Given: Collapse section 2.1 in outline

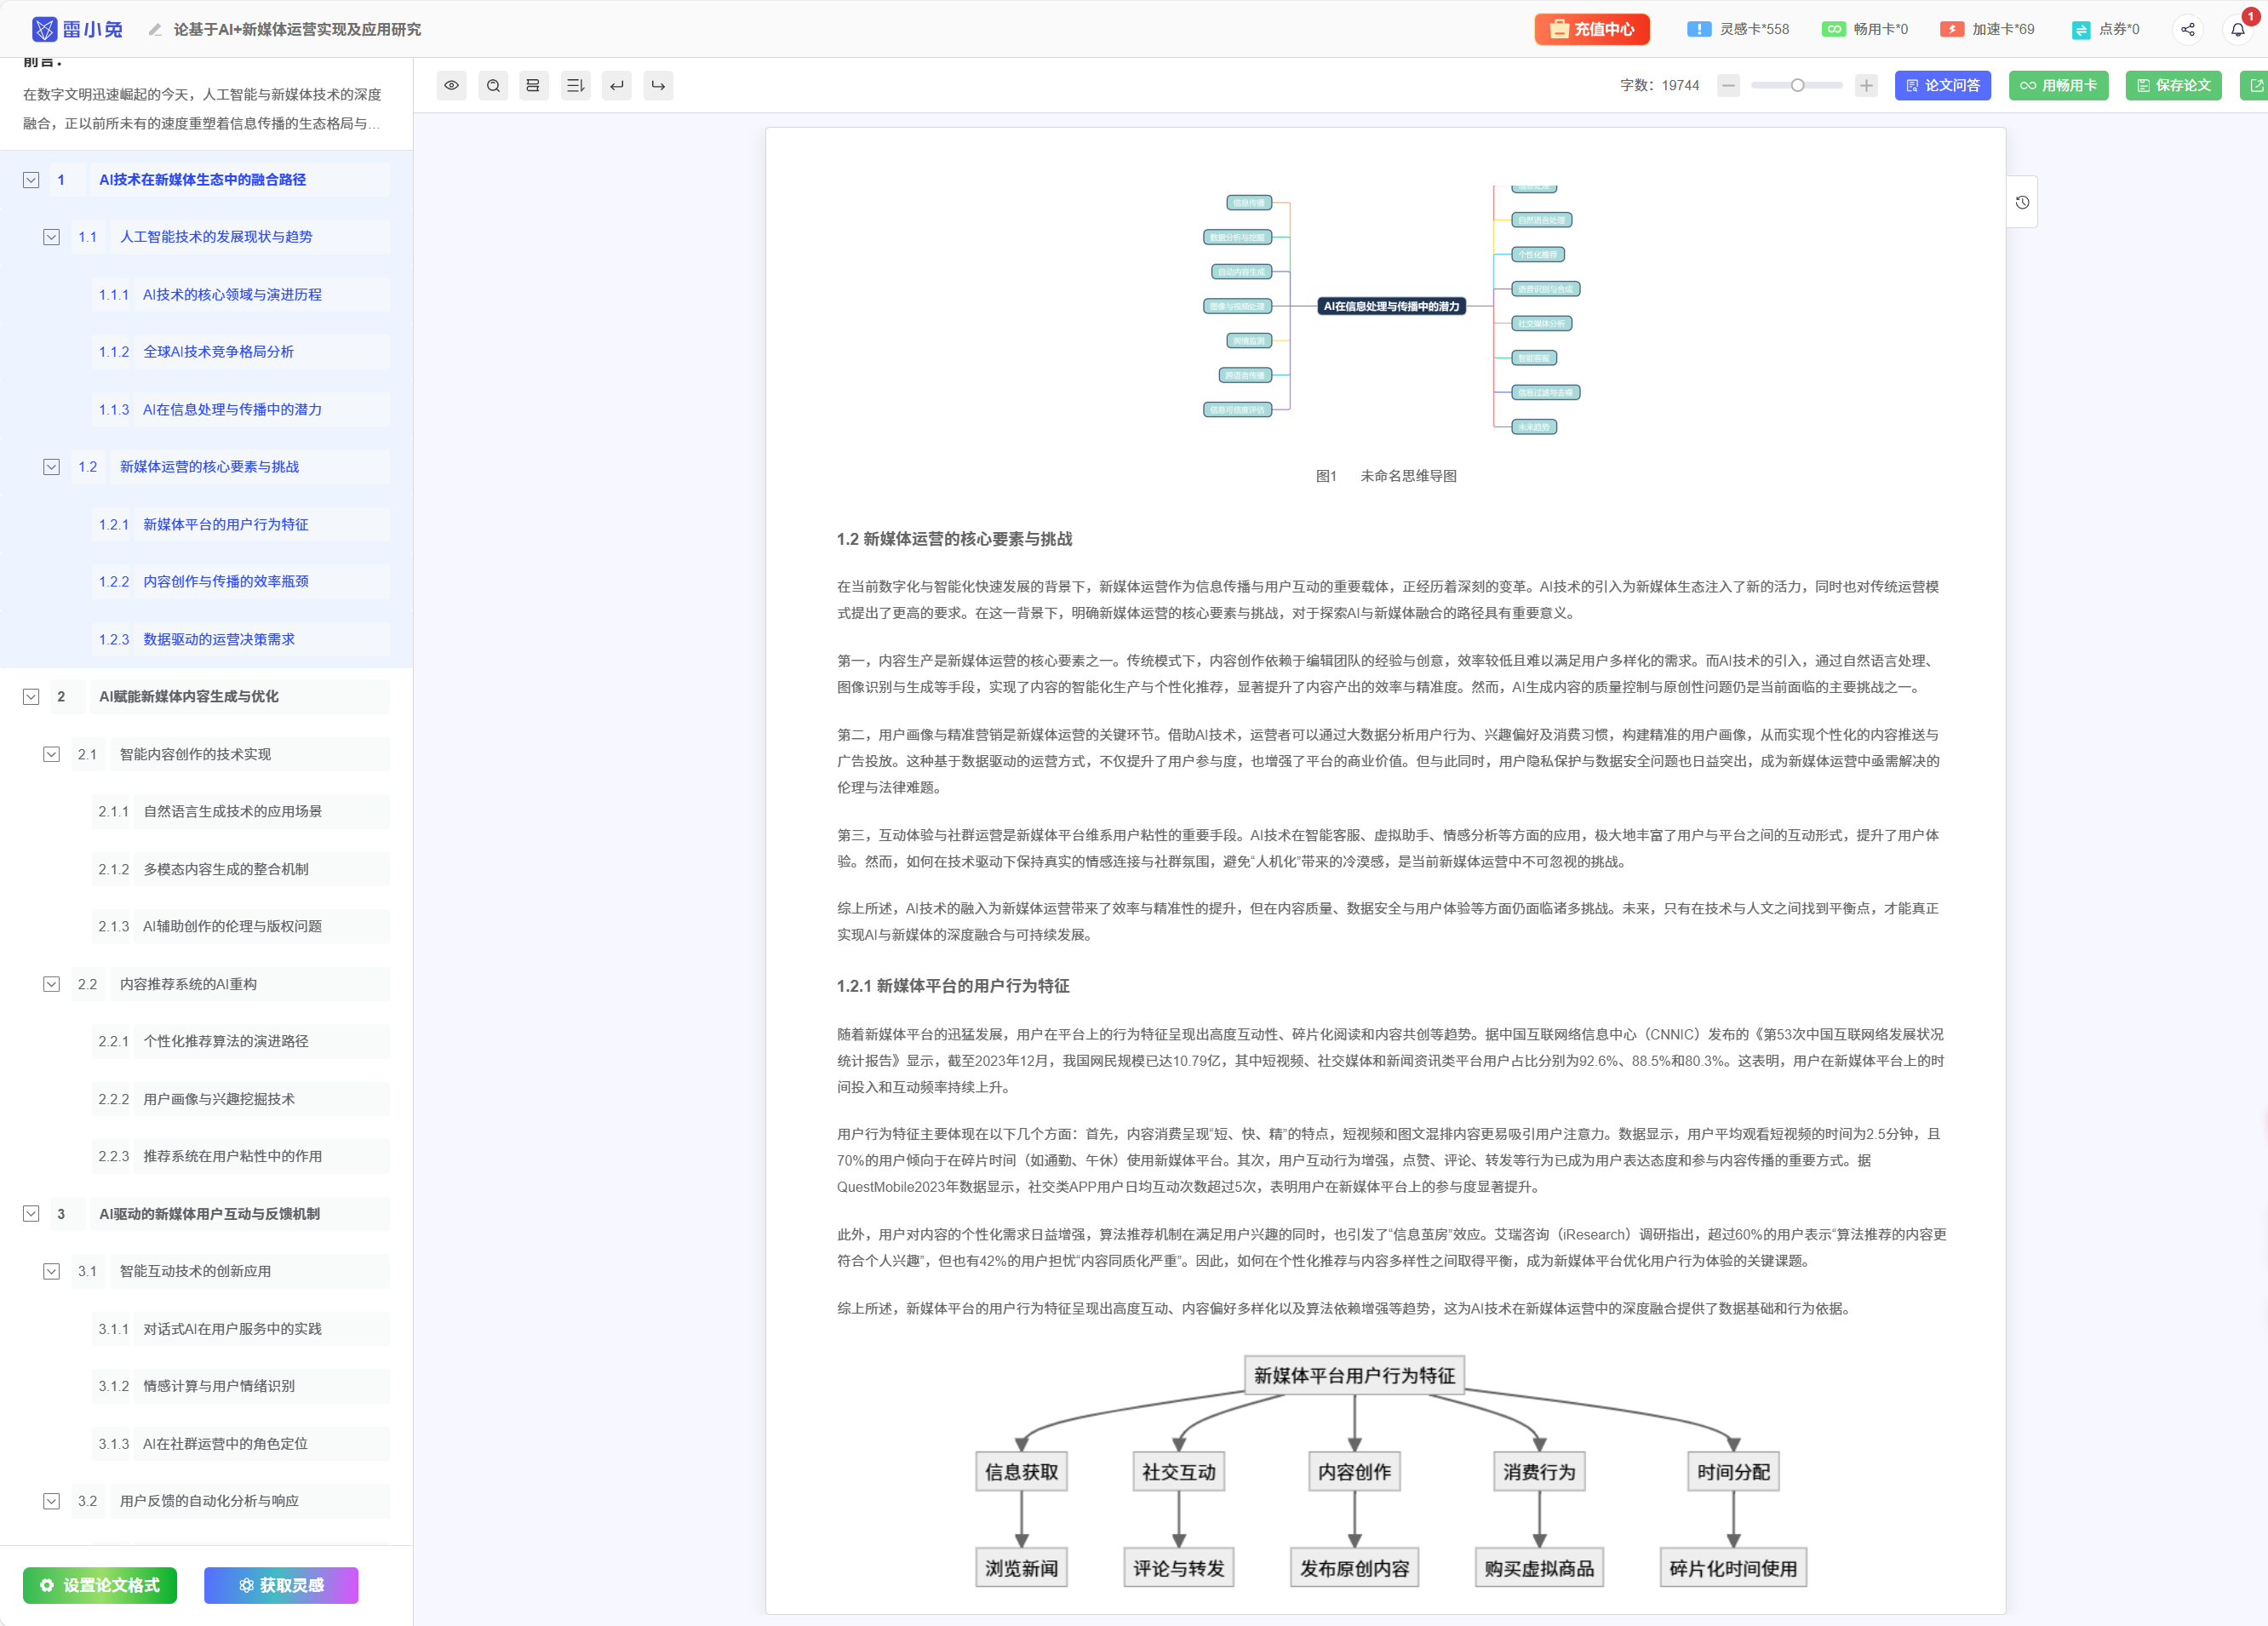Looking at the screenshot, I should pyautogui.click(x=51, y=755).
